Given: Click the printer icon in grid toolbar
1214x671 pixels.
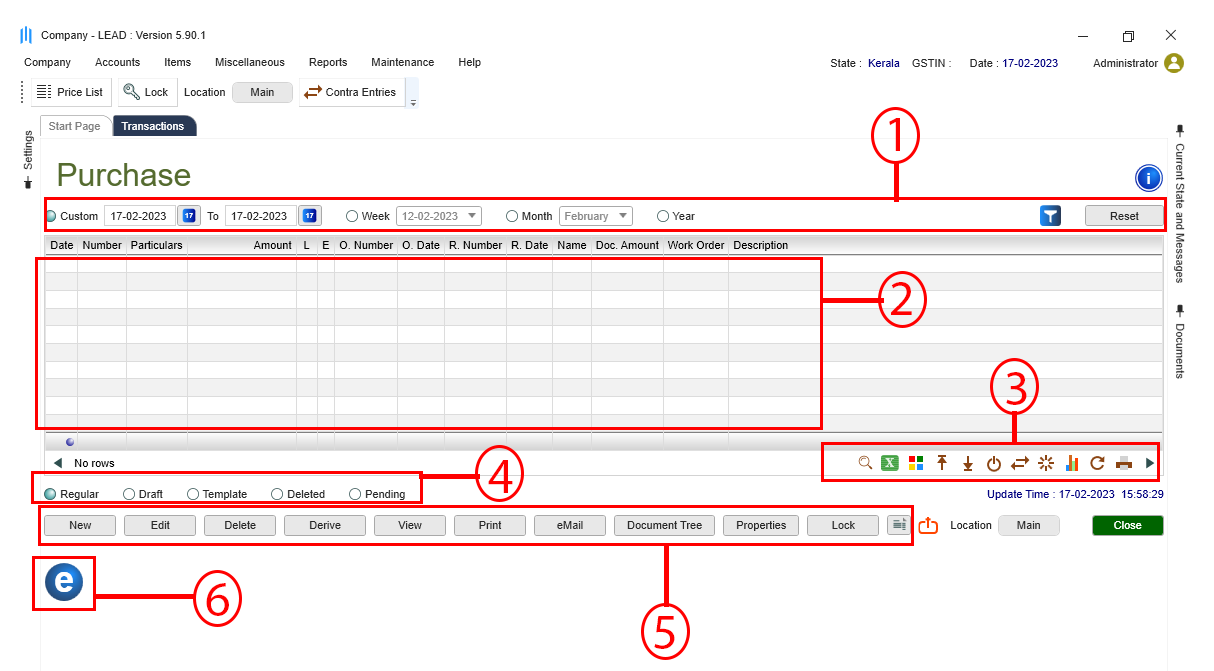Looking at the screenshot, I should [x=1124, y=463].
